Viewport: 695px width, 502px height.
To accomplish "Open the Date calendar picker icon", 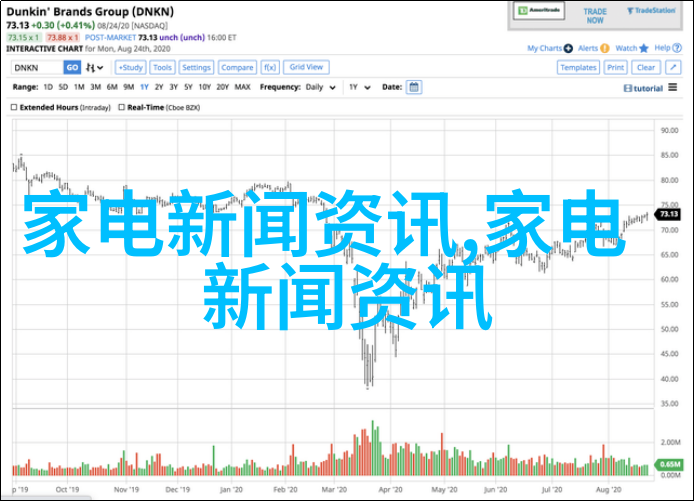I will [414, 87].
